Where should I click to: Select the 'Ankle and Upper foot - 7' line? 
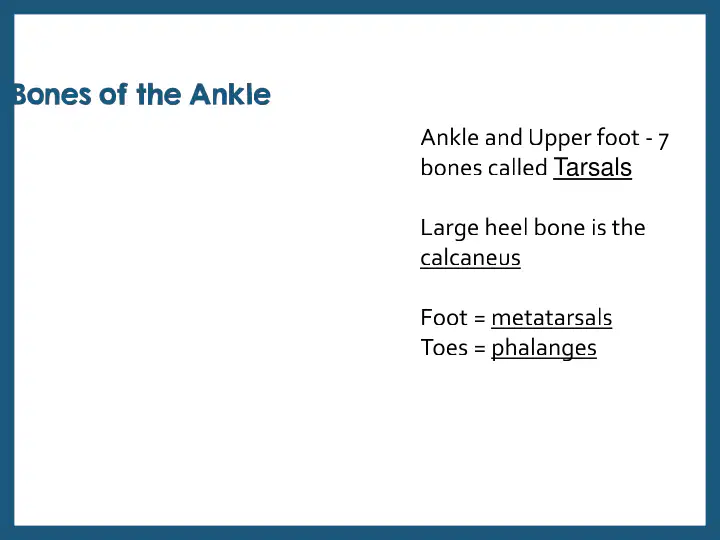pos(545,138)
